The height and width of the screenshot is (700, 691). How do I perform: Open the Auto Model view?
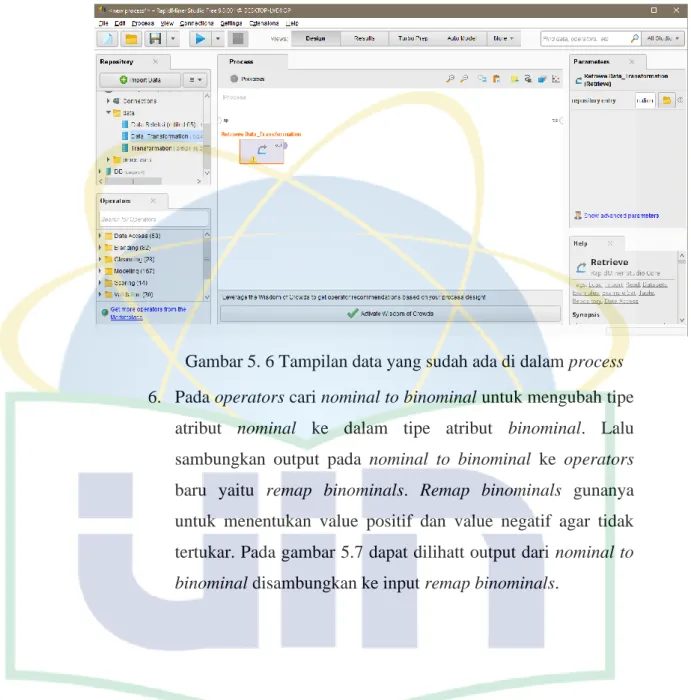462,39
